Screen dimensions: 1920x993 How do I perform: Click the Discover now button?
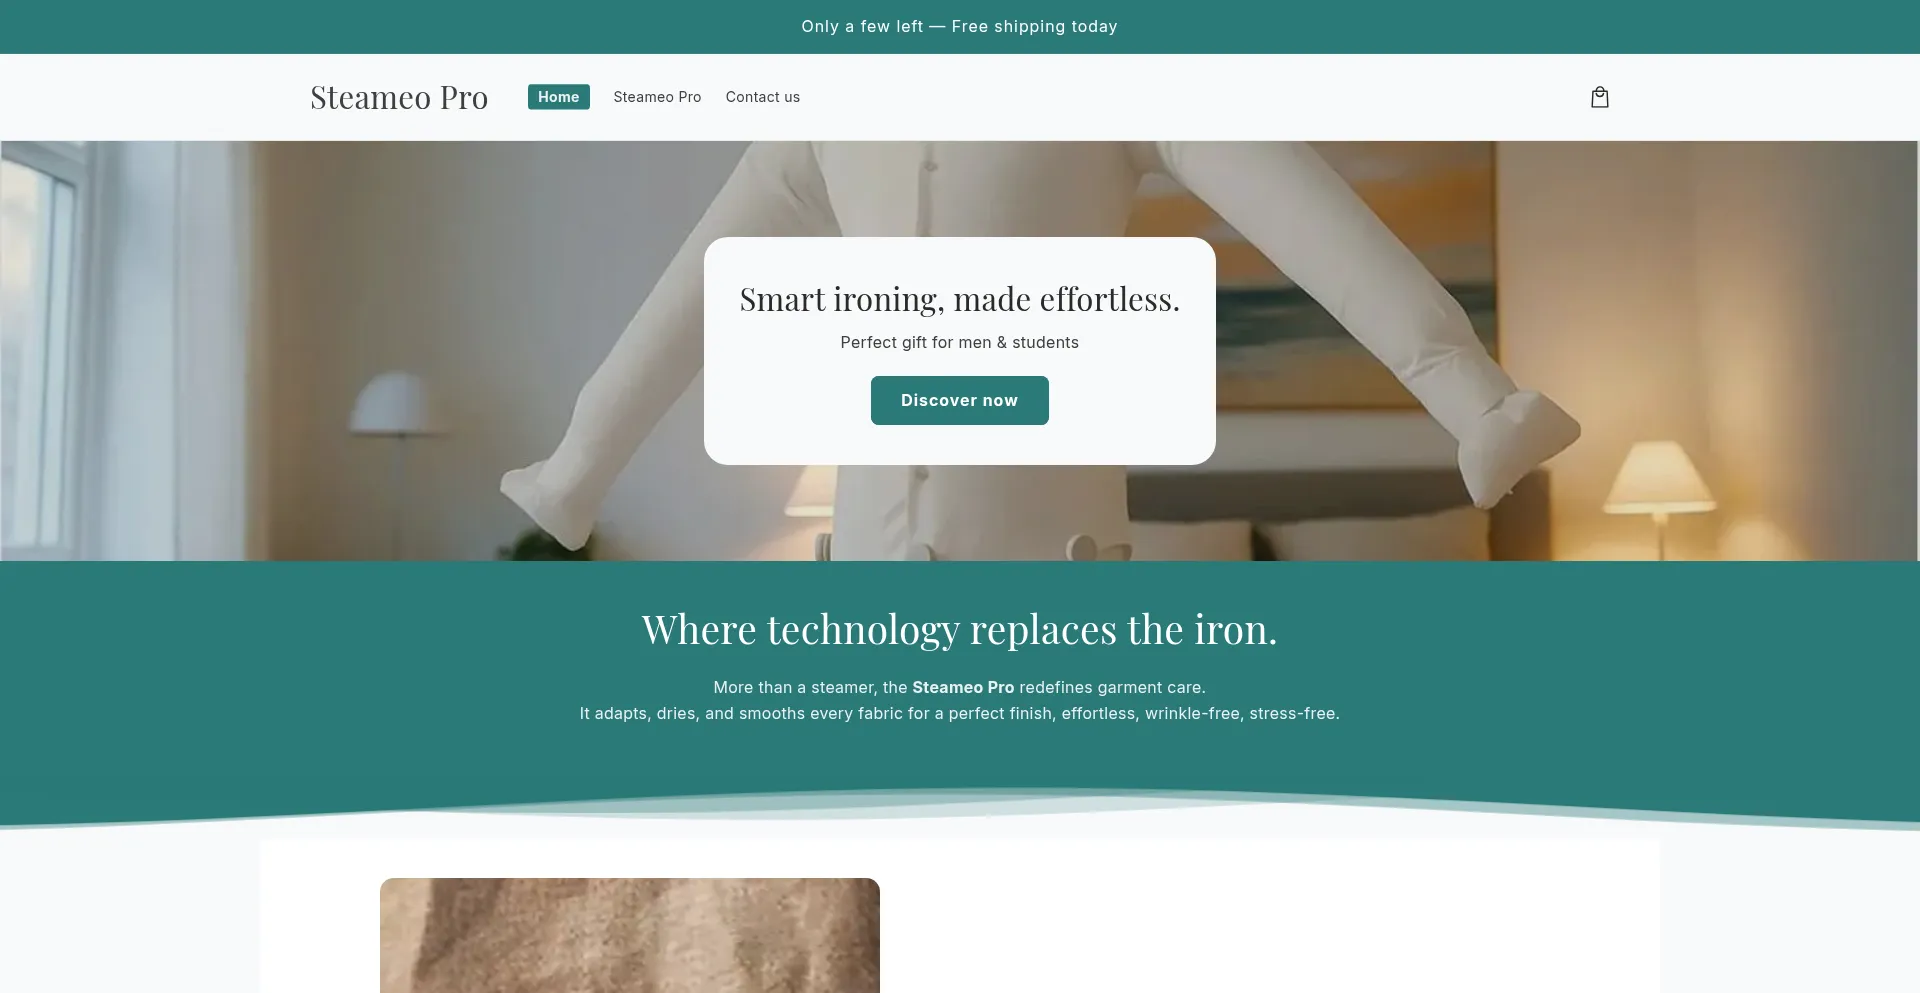(x=959, y=400)
